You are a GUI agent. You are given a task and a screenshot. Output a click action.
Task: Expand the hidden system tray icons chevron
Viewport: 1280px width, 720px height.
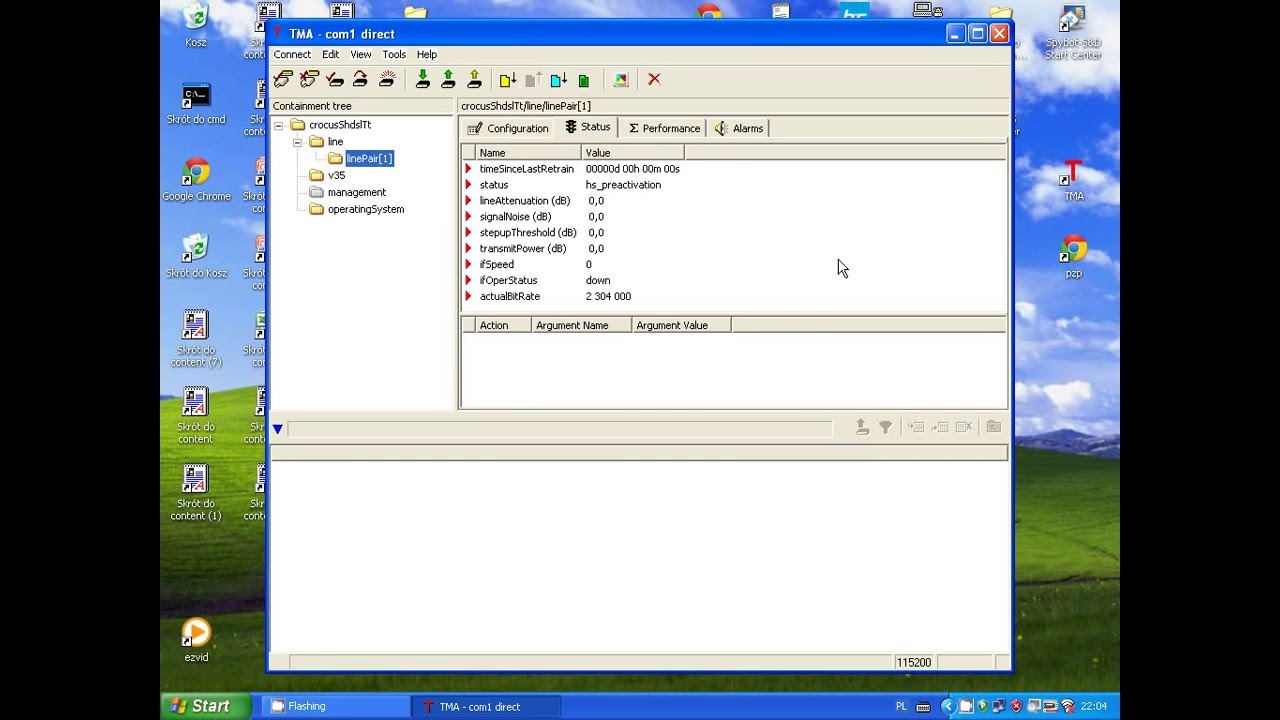tap(948, 706)
